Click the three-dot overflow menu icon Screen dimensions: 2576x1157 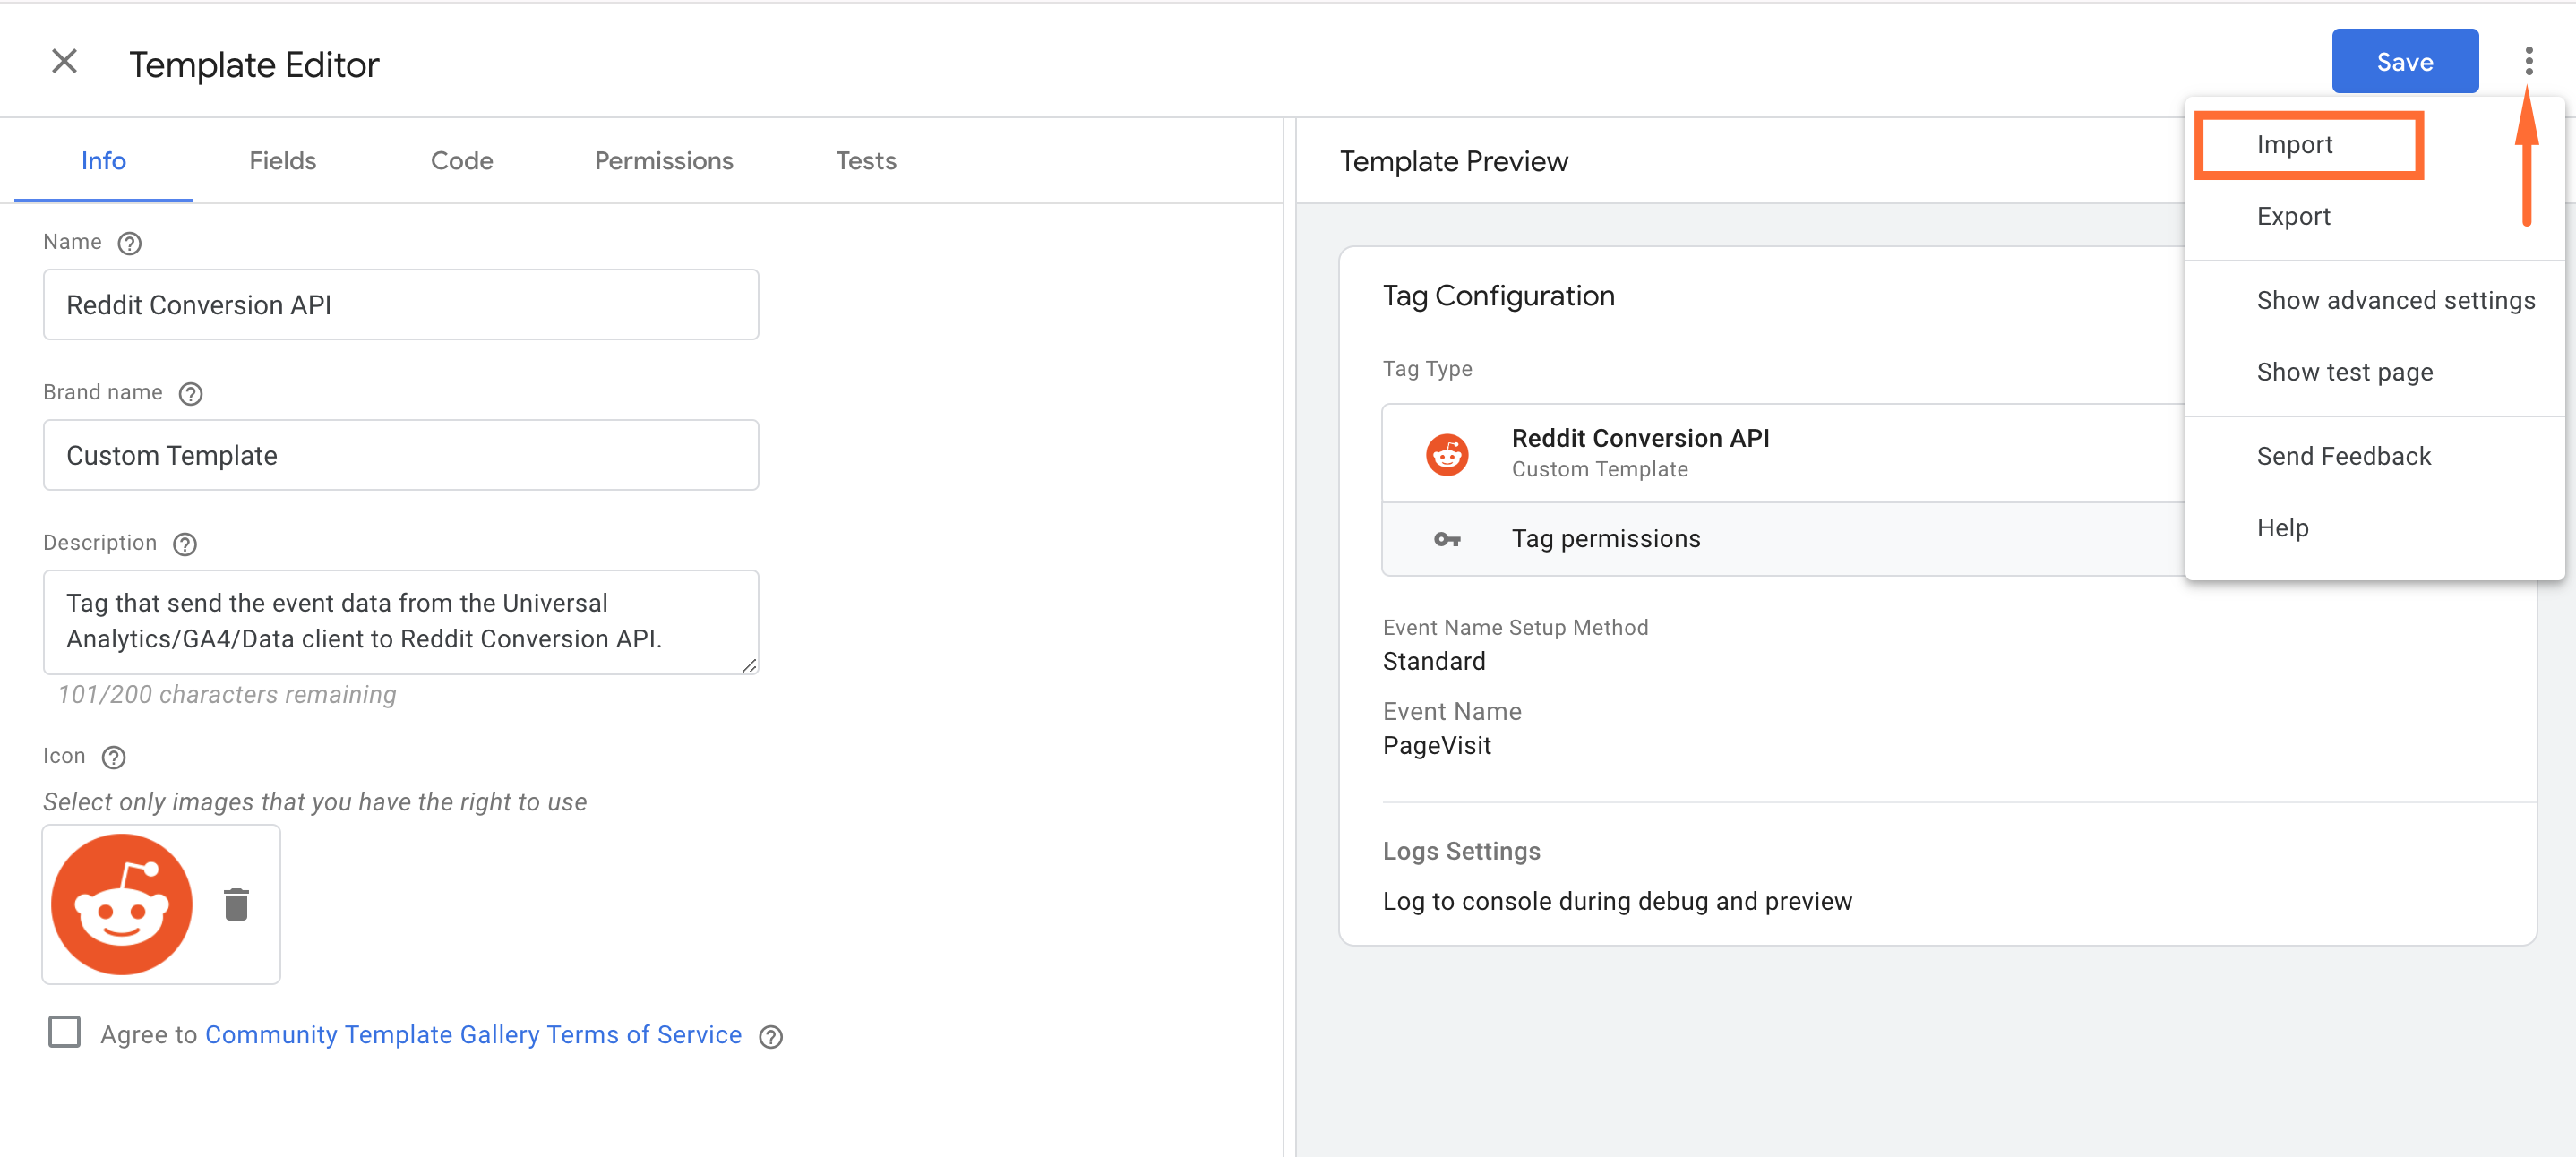pyautogui.click(x=2530, y=61)
